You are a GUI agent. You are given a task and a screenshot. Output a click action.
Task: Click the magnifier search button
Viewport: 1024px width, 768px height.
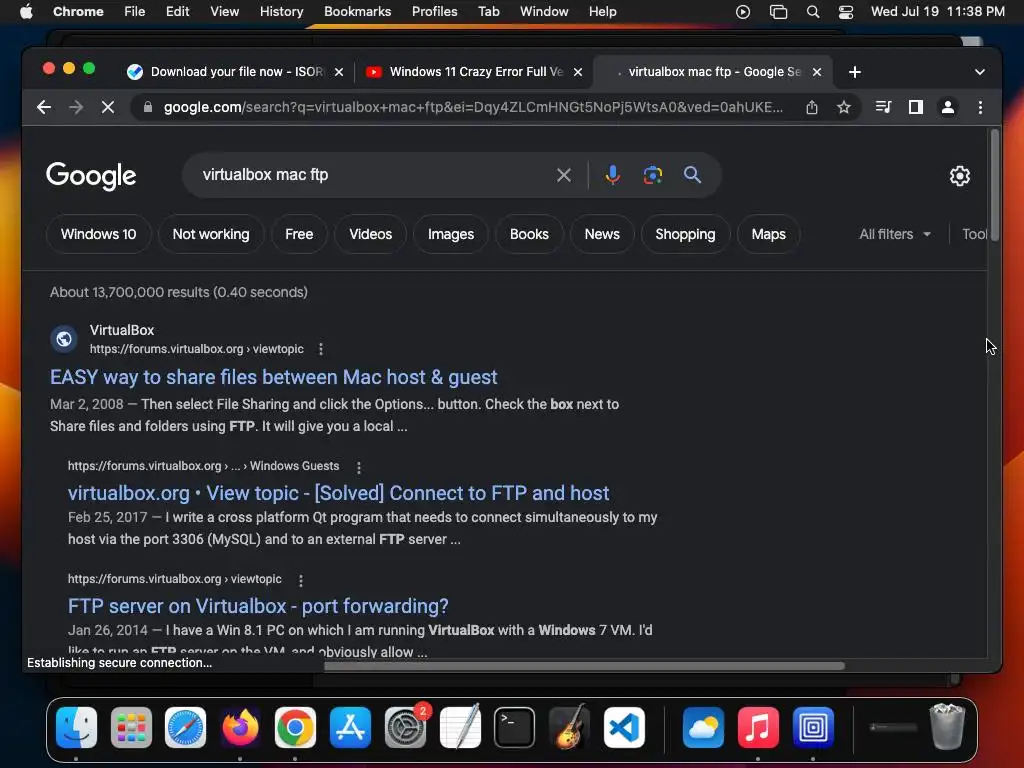point(692,175)
